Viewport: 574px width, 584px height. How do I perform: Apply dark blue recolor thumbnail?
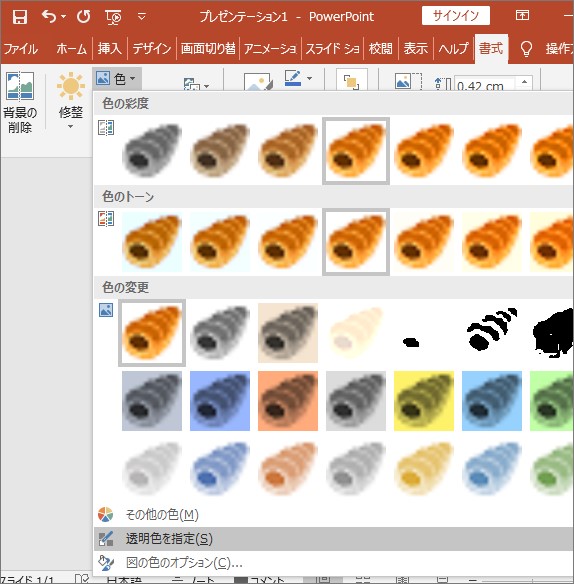click(220, 401)
